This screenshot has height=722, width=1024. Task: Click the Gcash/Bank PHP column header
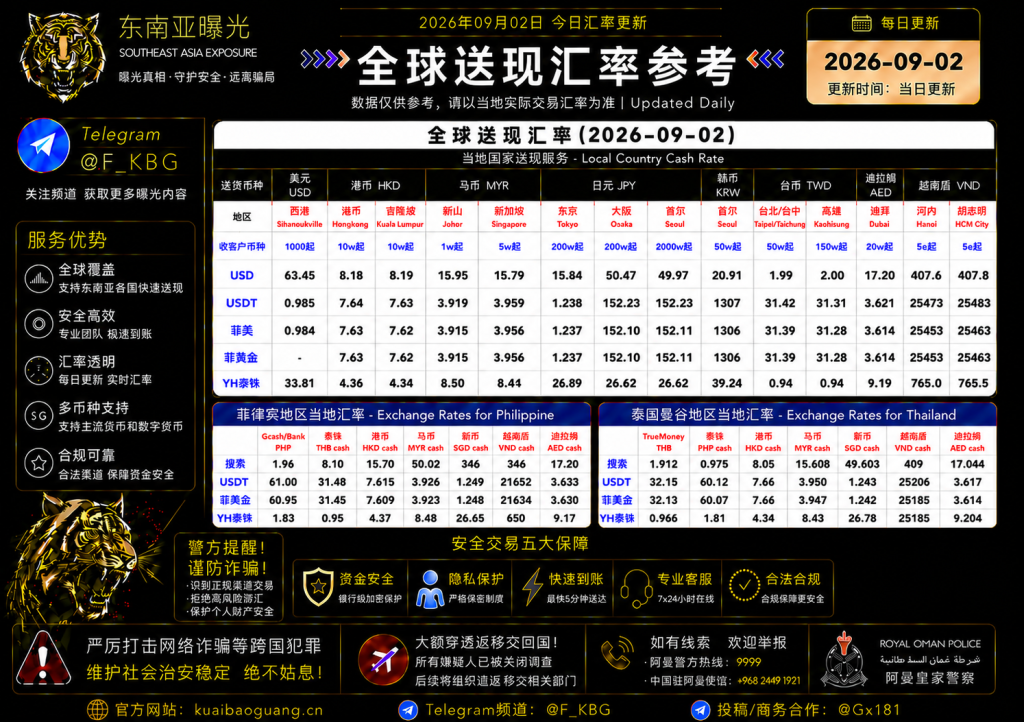coord(283,442)
